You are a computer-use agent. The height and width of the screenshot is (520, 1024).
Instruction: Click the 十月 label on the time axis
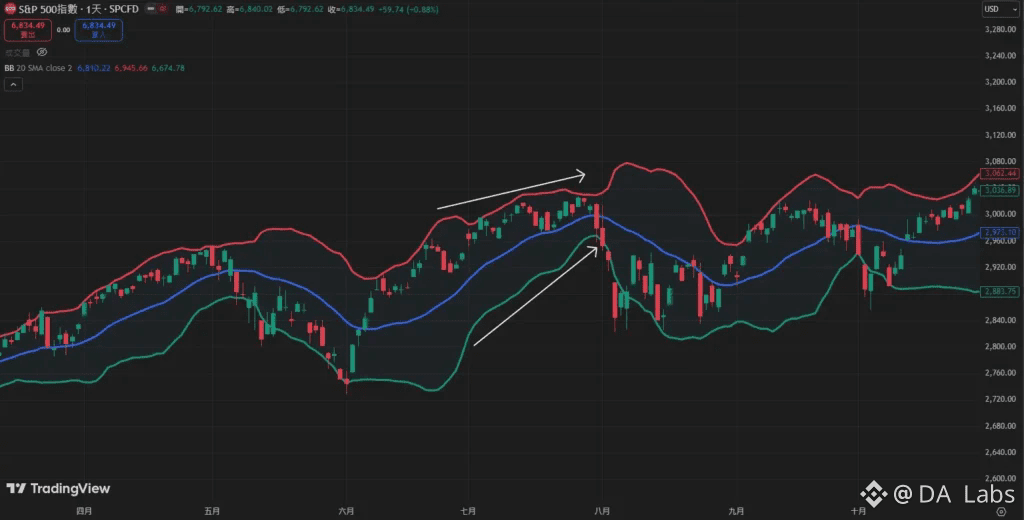pyautogui.click(x=858, y=511)
